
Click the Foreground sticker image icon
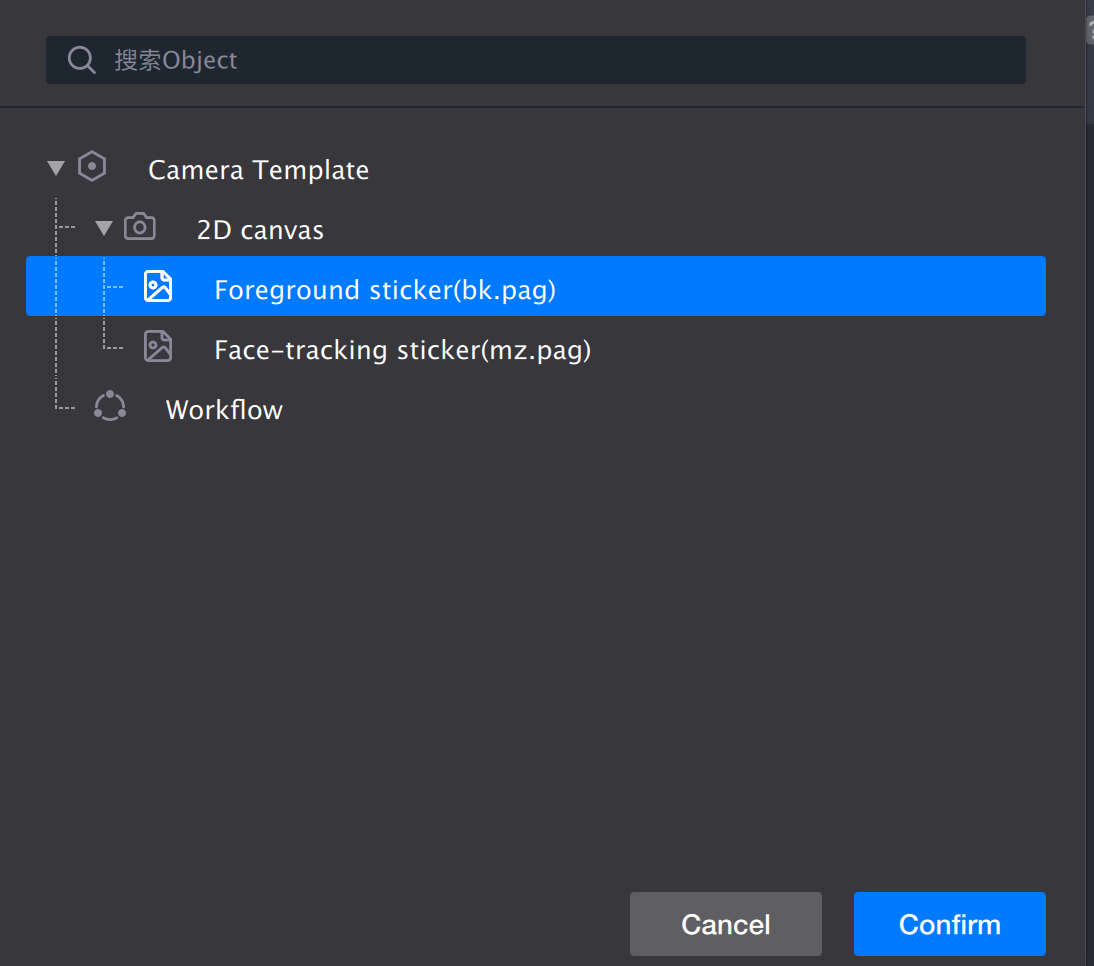click(x=158, y=287)
